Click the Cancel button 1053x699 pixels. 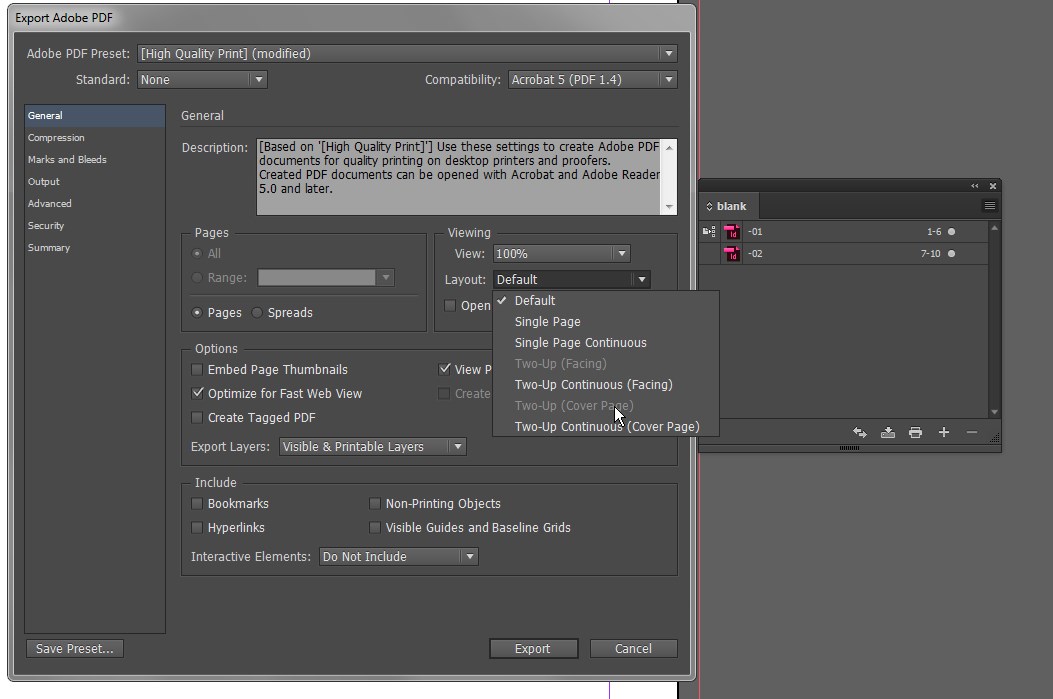pyautogui.click(x=633, y=649)
